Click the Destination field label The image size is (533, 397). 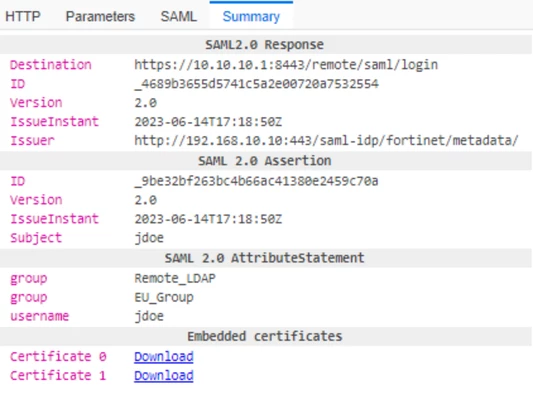click(x=51, y=65)
